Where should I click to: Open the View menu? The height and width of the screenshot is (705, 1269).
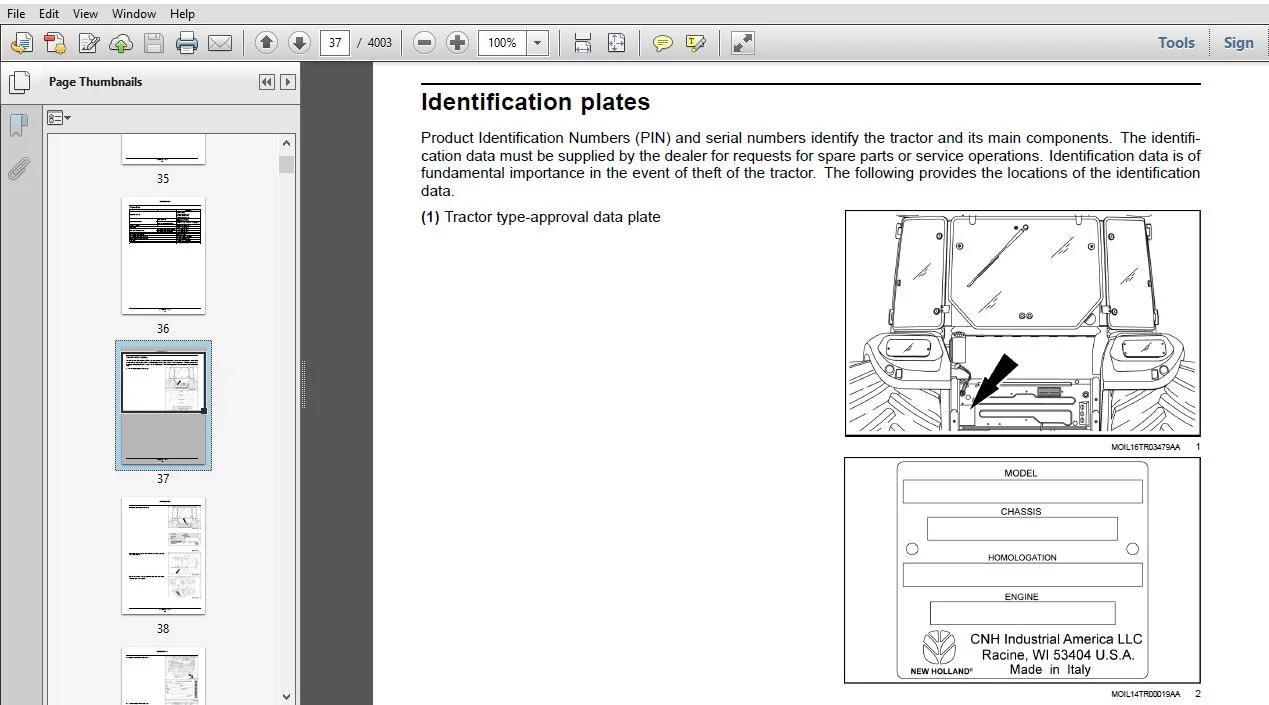(85, 14)
